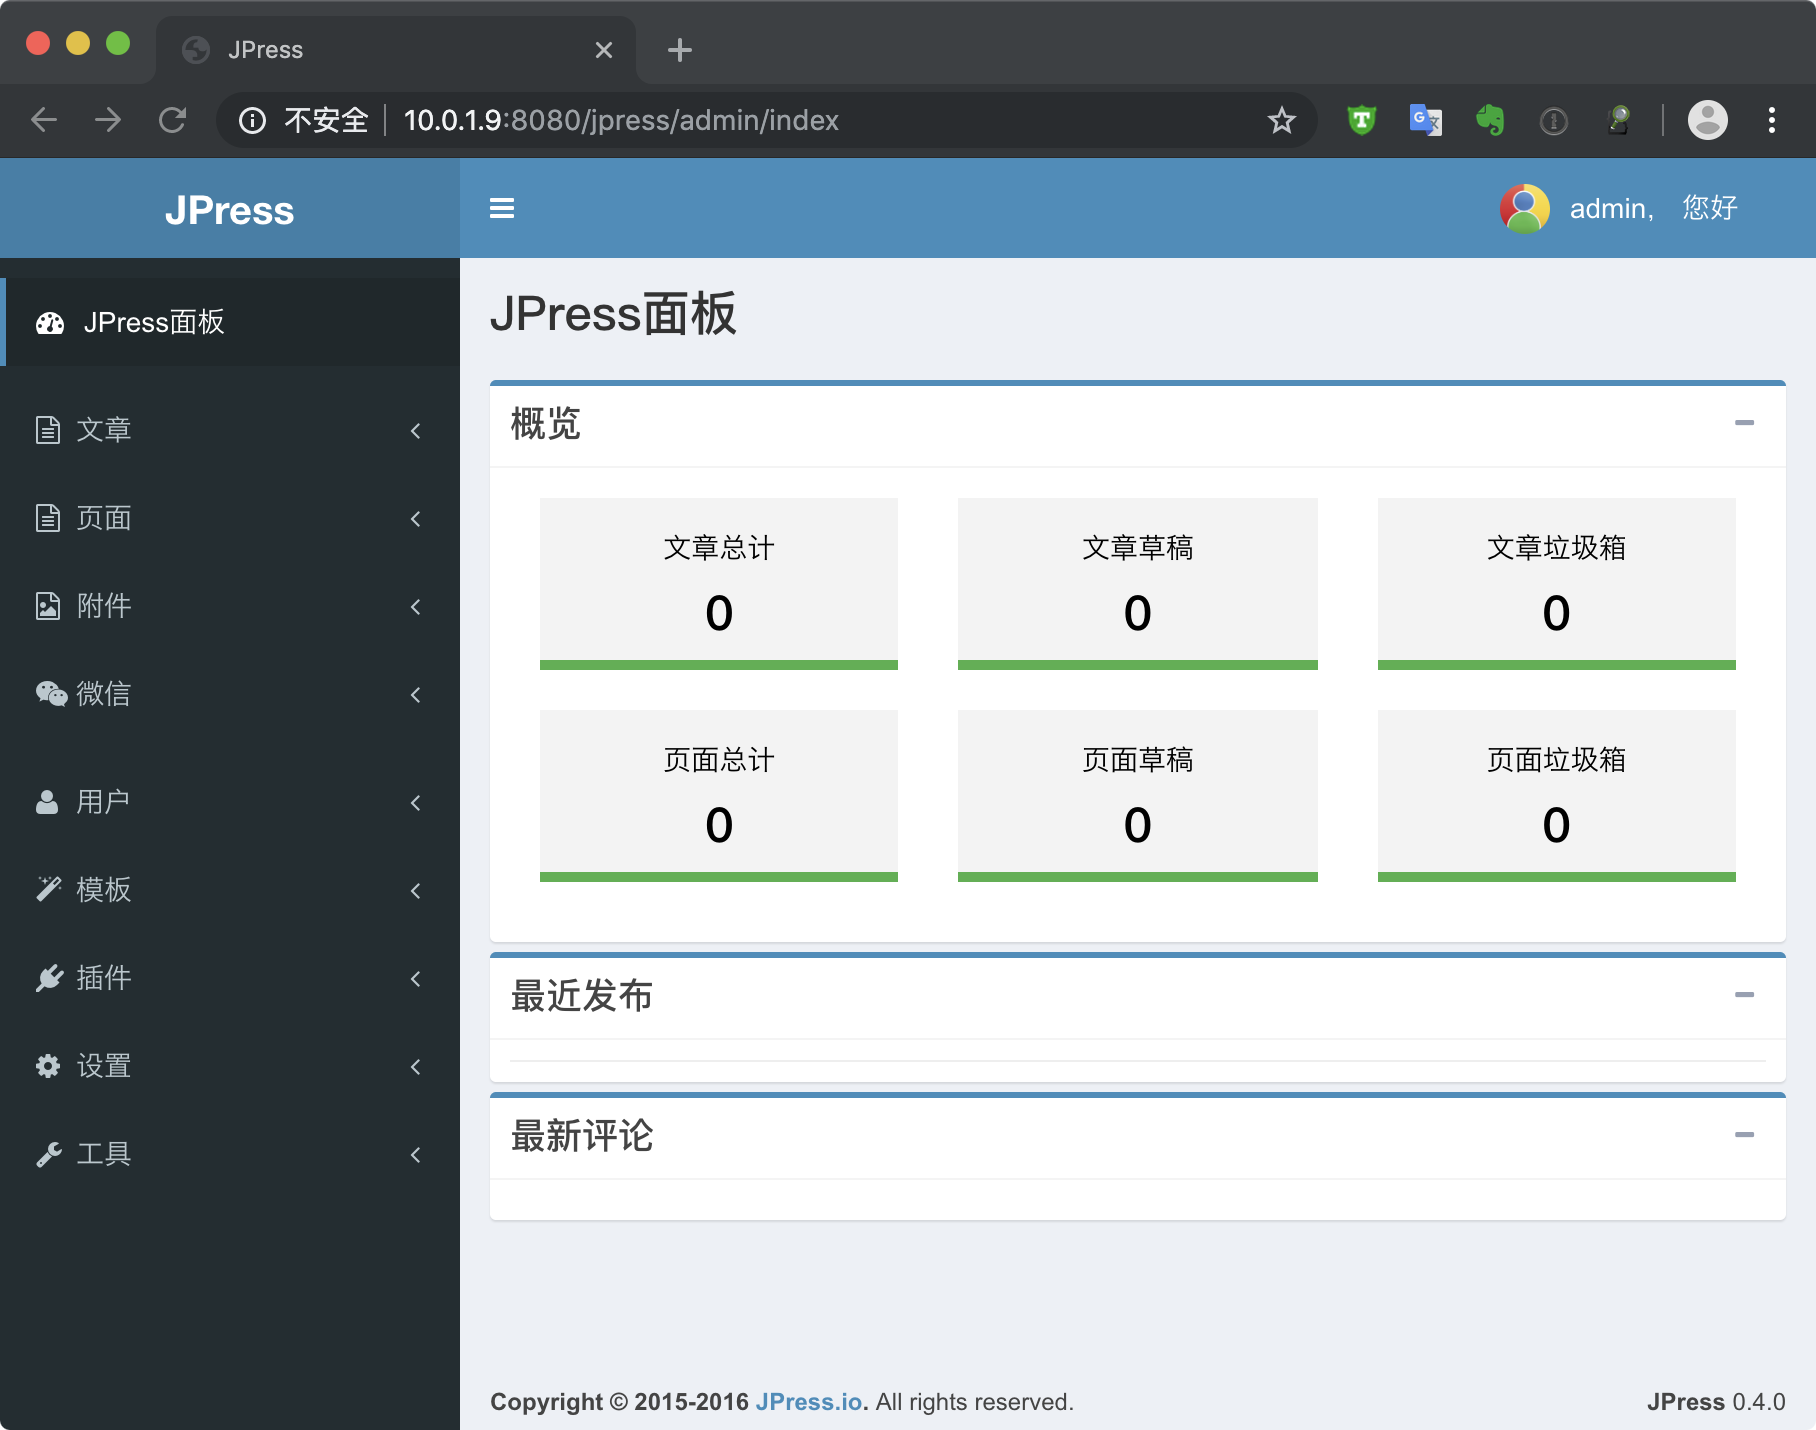
Task: Go back in browser history
Action: 44,120
